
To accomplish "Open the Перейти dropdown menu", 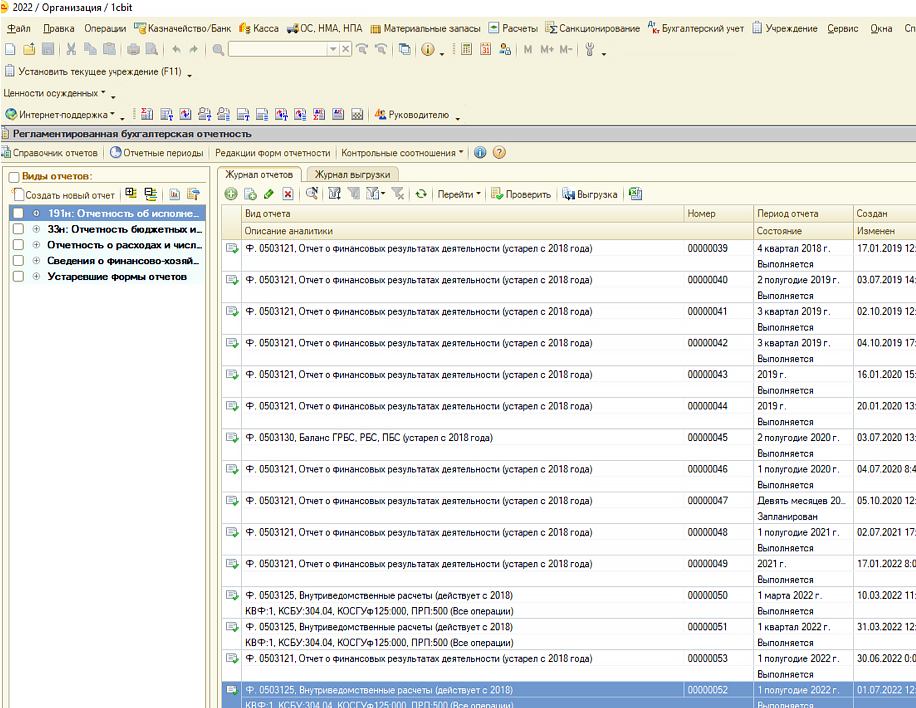I will tap(459, 194).
